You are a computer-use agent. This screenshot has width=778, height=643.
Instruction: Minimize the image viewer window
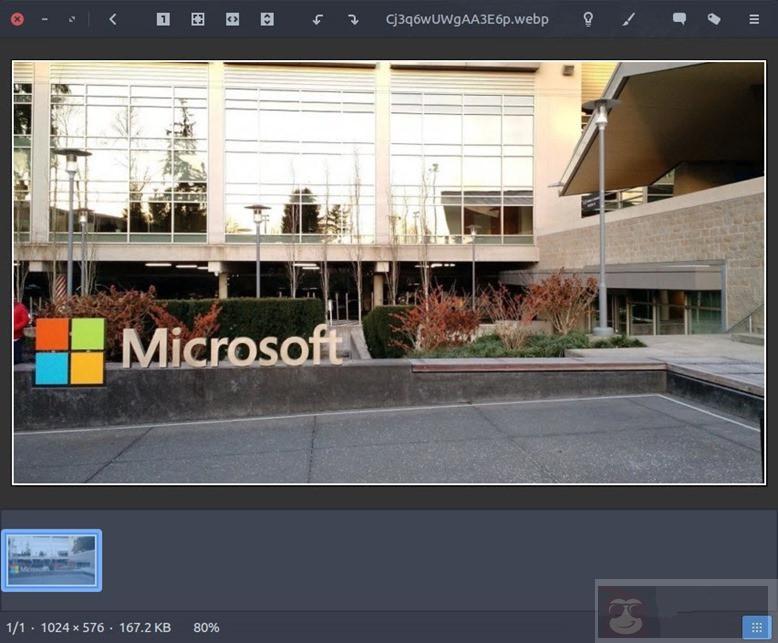coord(44,19)
